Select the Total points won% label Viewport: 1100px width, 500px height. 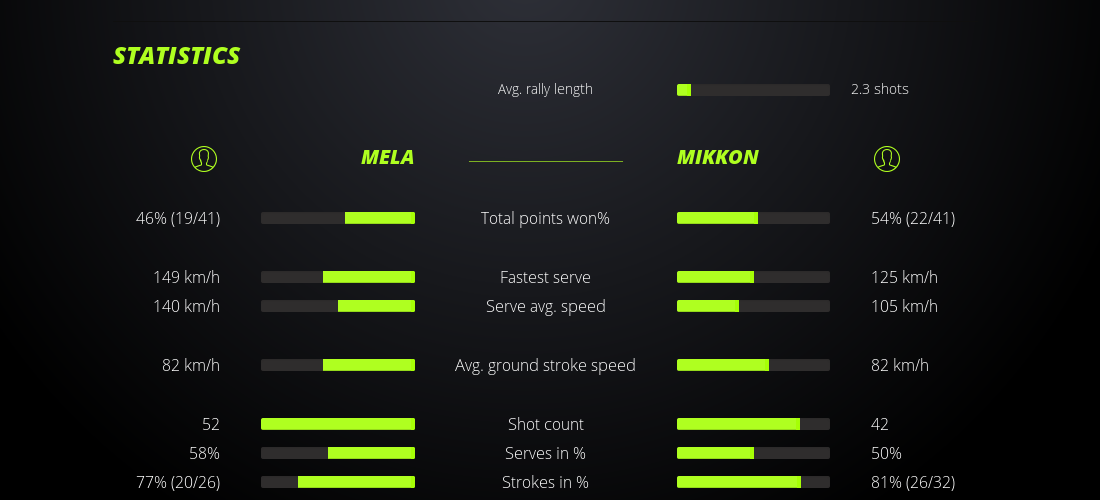pos(545,218)
